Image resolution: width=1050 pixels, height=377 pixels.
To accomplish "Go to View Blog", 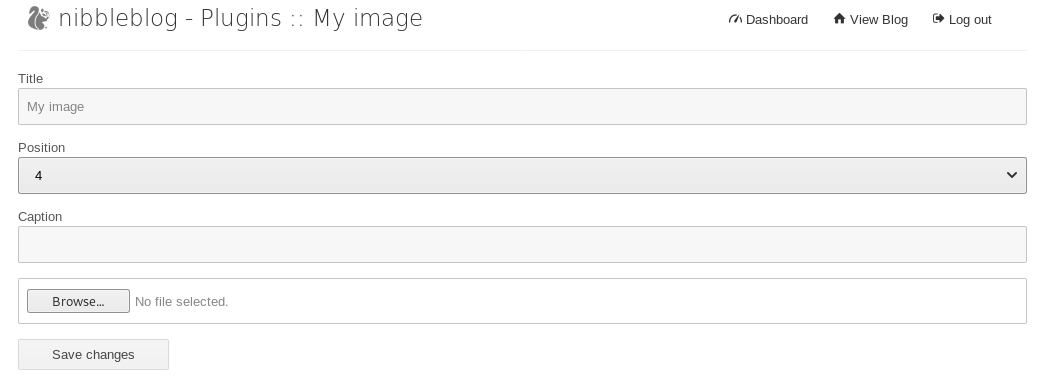I will (871, 19).
